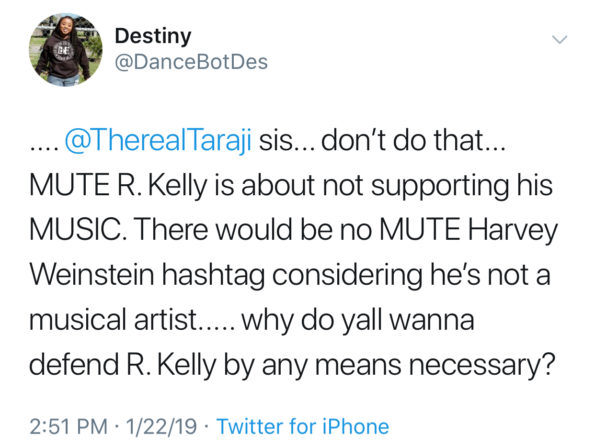Open Destiny's profile picture
This screenshot has height=447, width=595.
(66, 50)
